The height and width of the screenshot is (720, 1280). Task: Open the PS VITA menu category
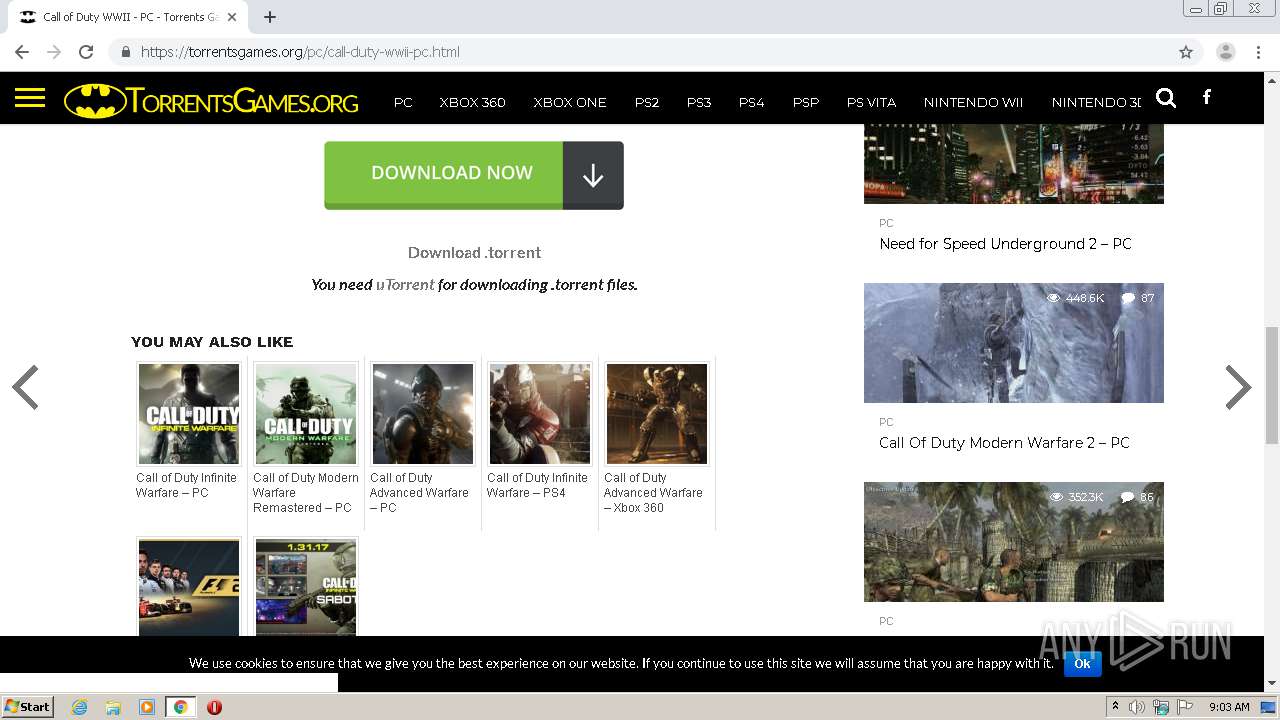tap(871, 102)
